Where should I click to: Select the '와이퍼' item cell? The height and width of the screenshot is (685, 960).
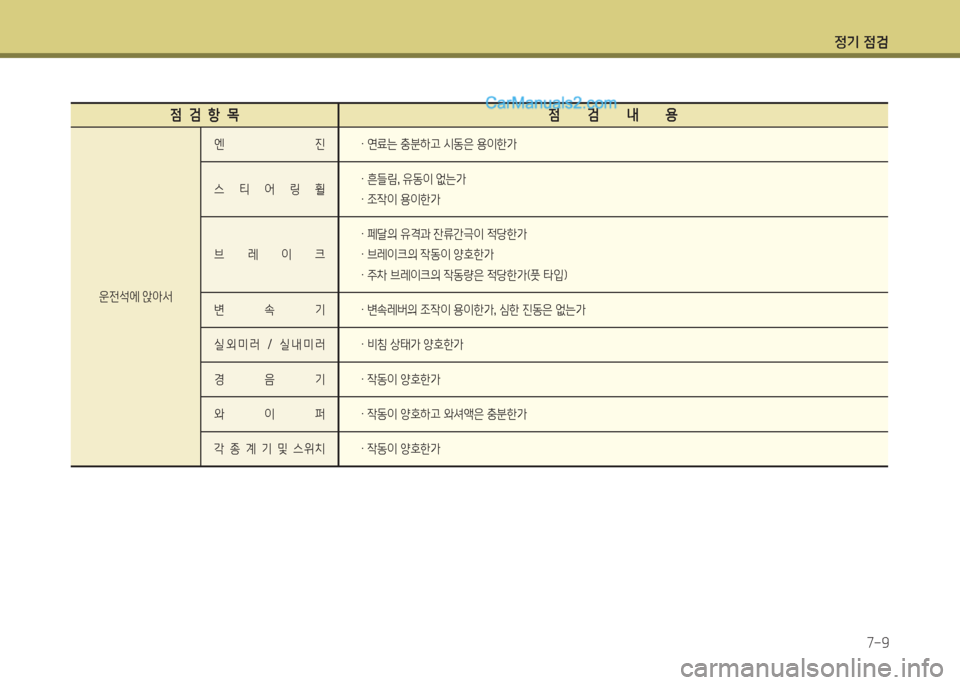pyautogui.click(x=269, y=414)
